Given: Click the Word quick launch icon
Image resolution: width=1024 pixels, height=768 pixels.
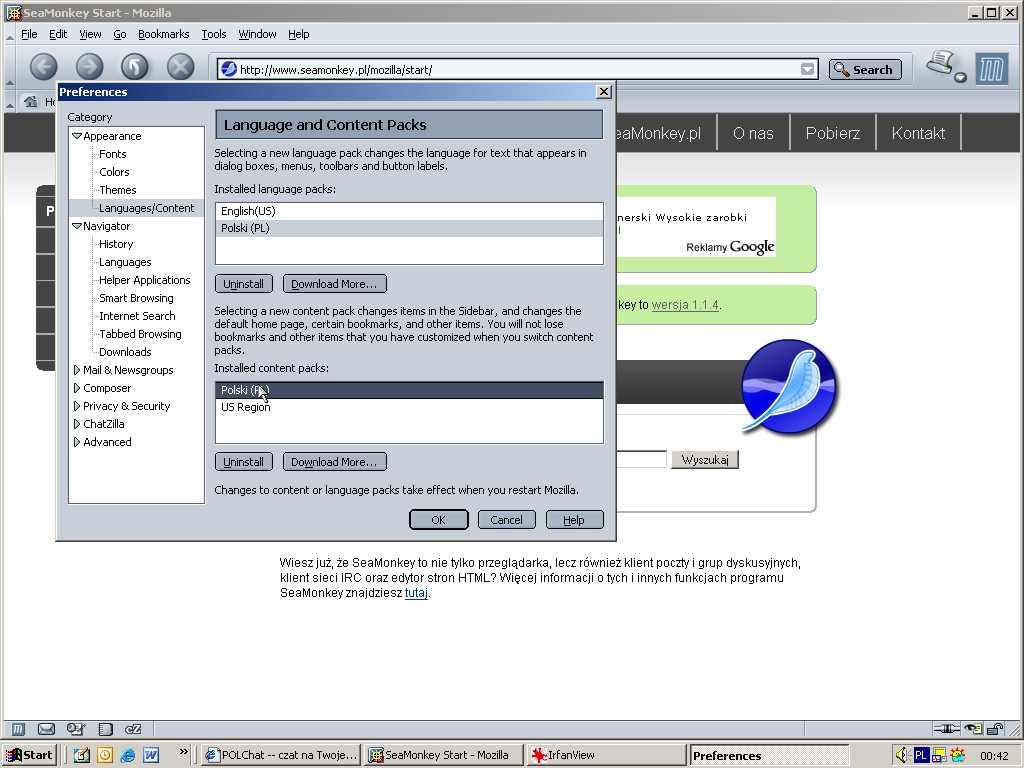Looking at the screenshot, I should pyautogui.click(x=151, y=755).
